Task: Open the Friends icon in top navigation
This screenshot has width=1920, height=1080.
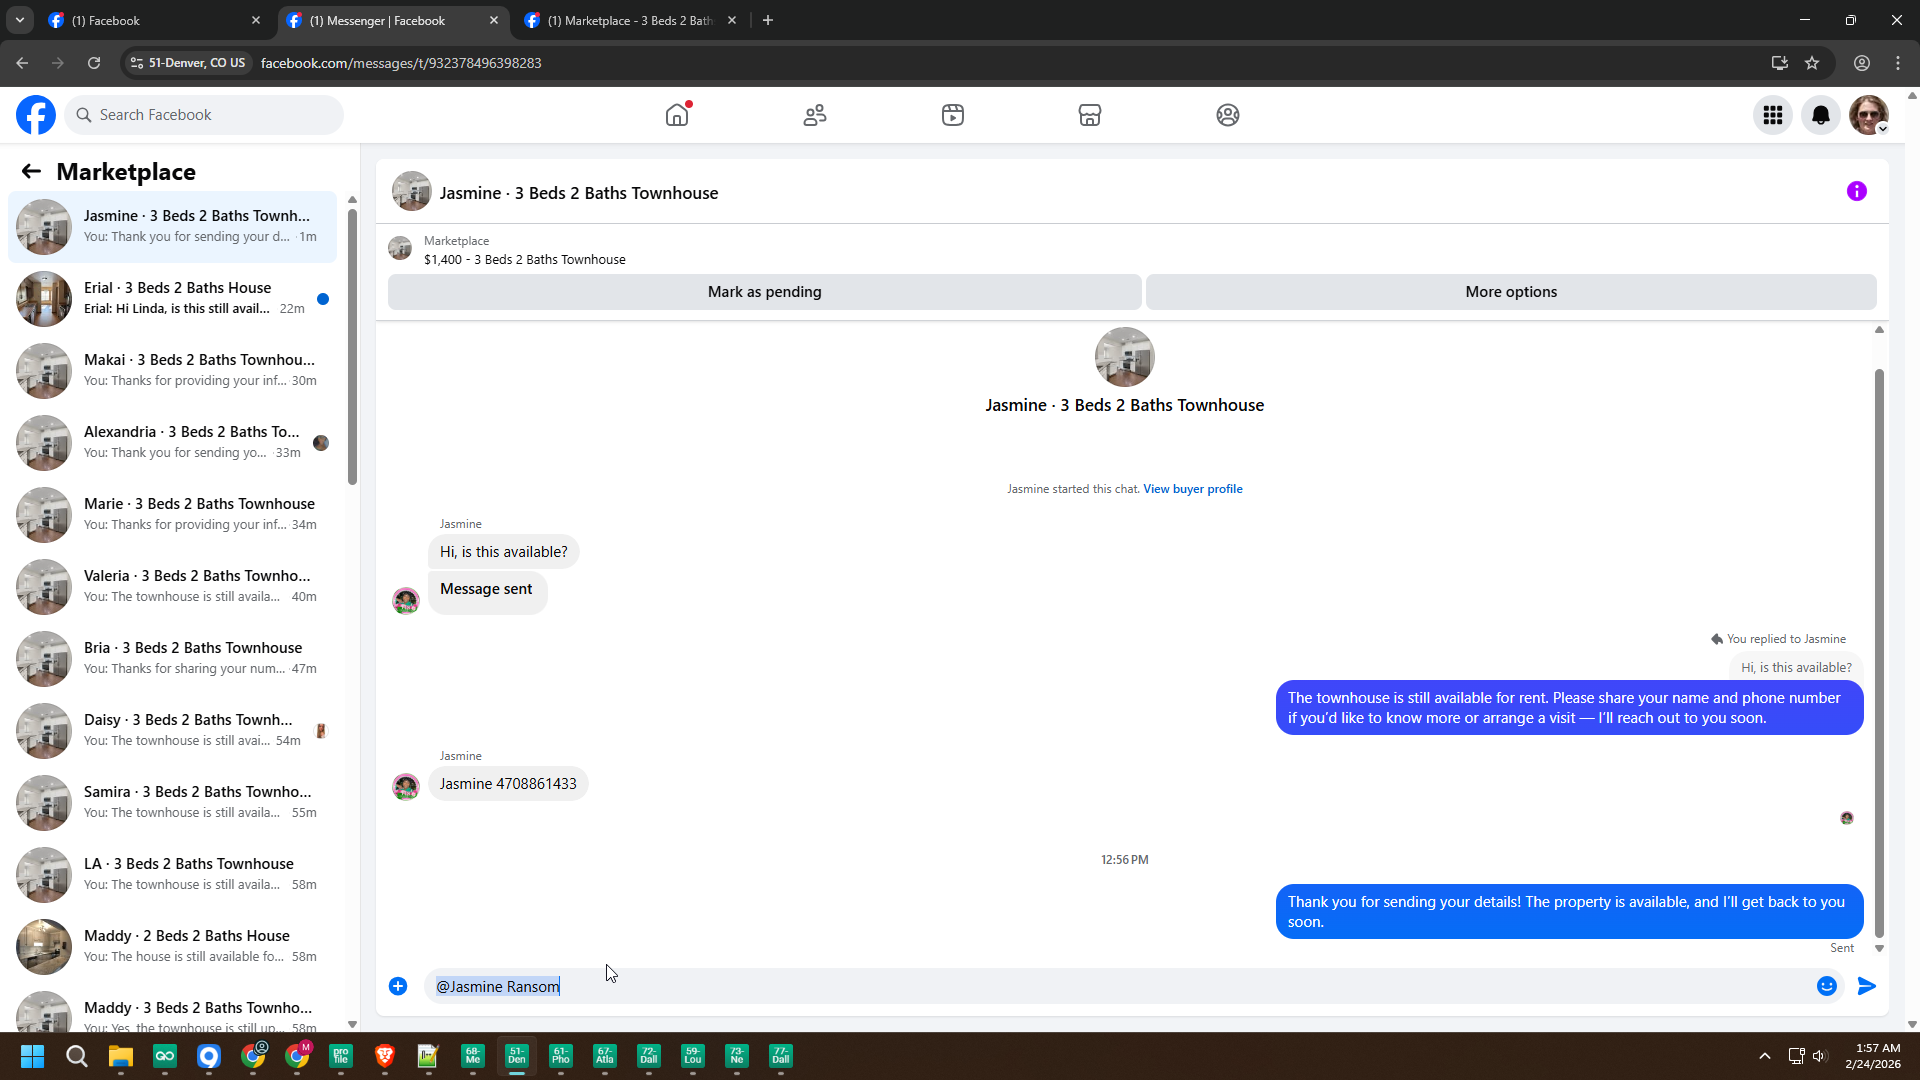Action: coord(815,115)
